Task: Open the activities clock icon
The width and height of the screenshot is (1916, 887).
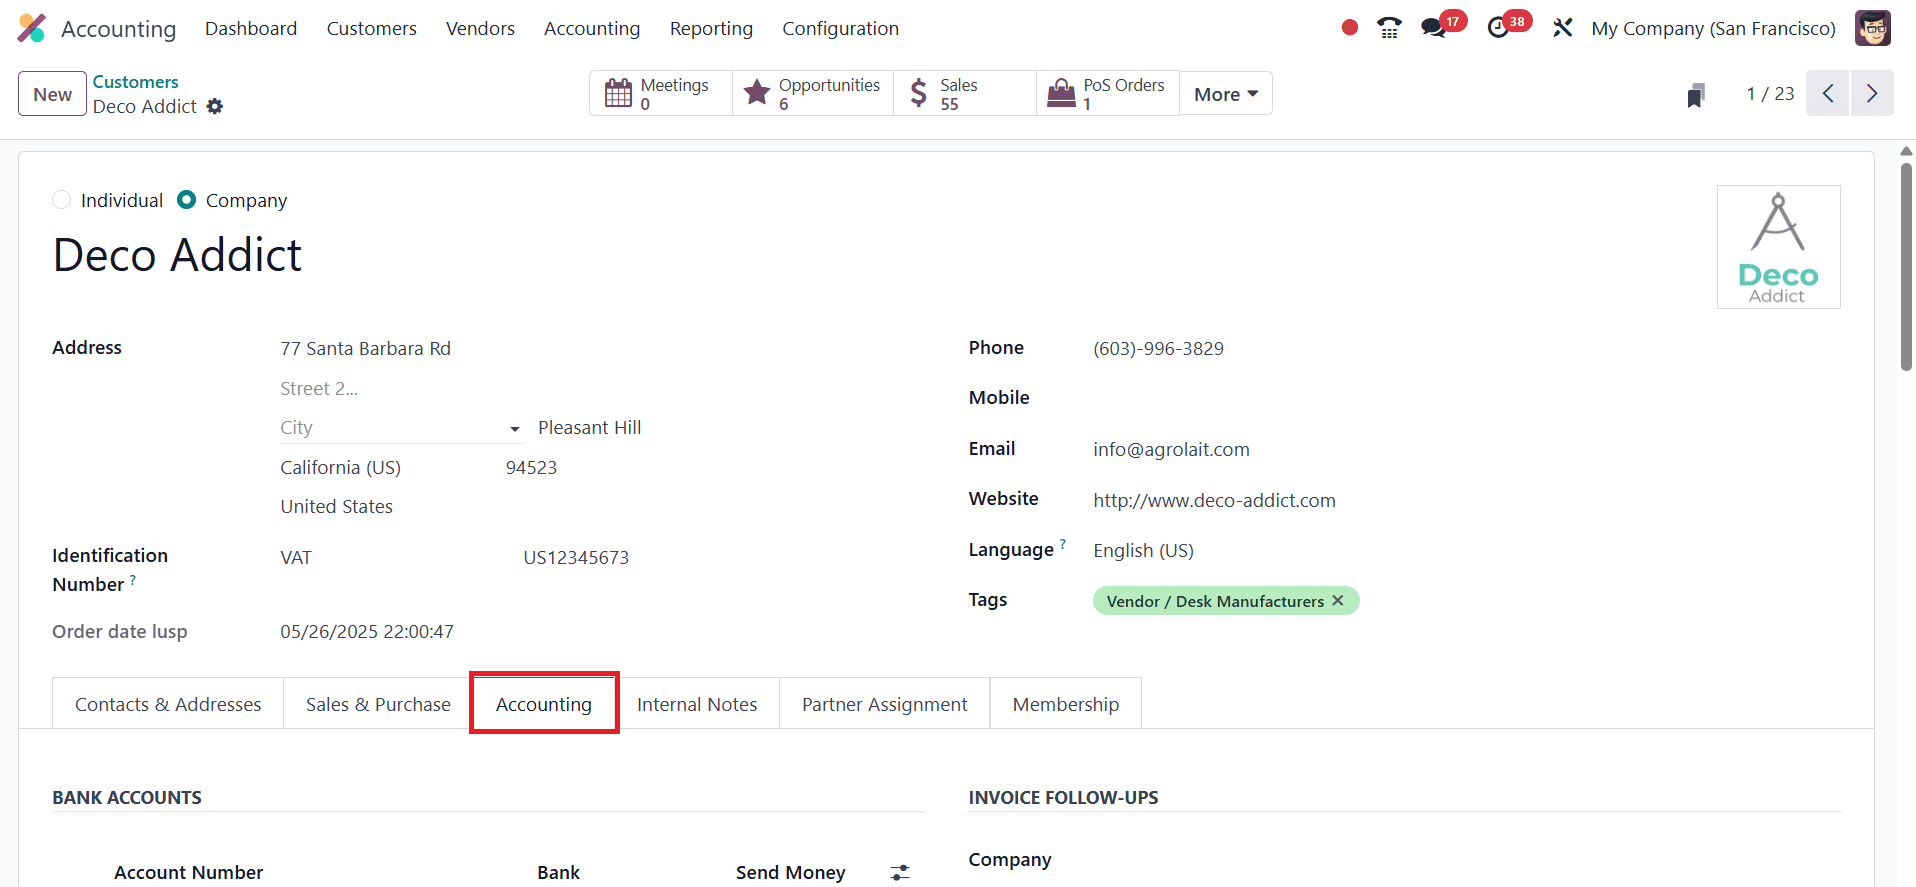Action: coord(1498,28)
